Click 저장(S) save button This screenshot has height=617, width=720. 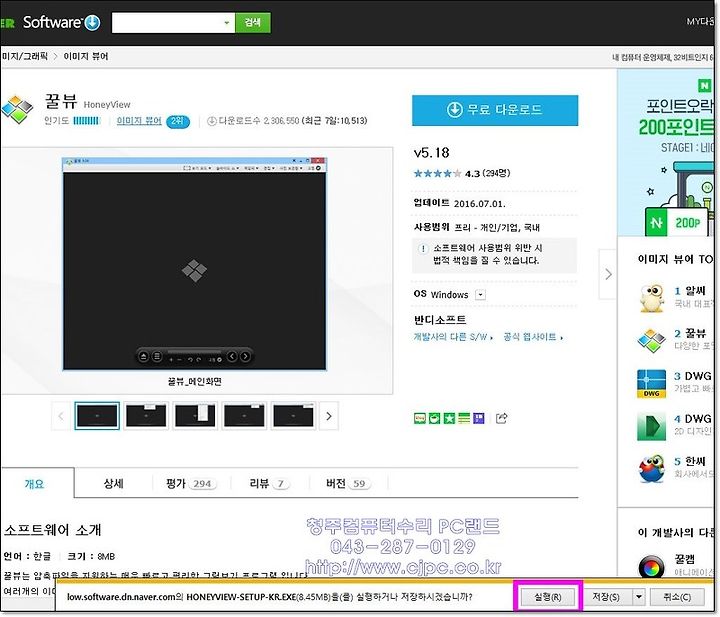tap(606, 597)
